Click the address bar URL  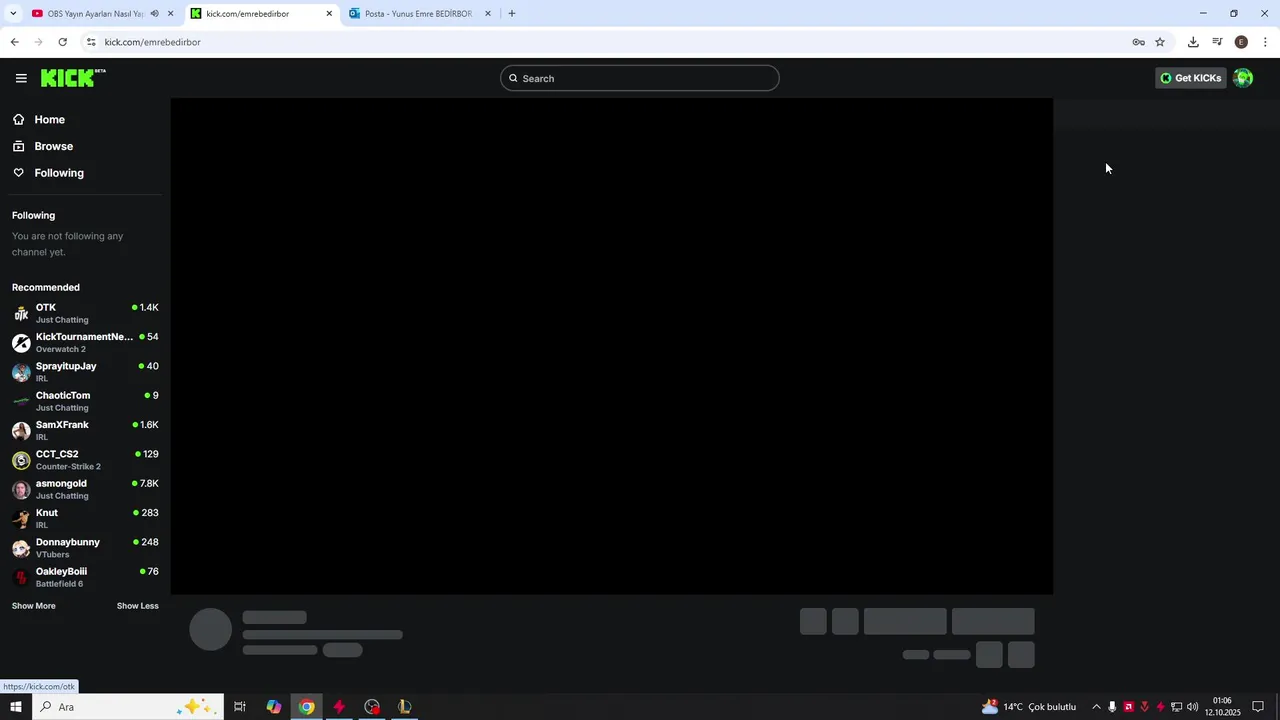152,42
